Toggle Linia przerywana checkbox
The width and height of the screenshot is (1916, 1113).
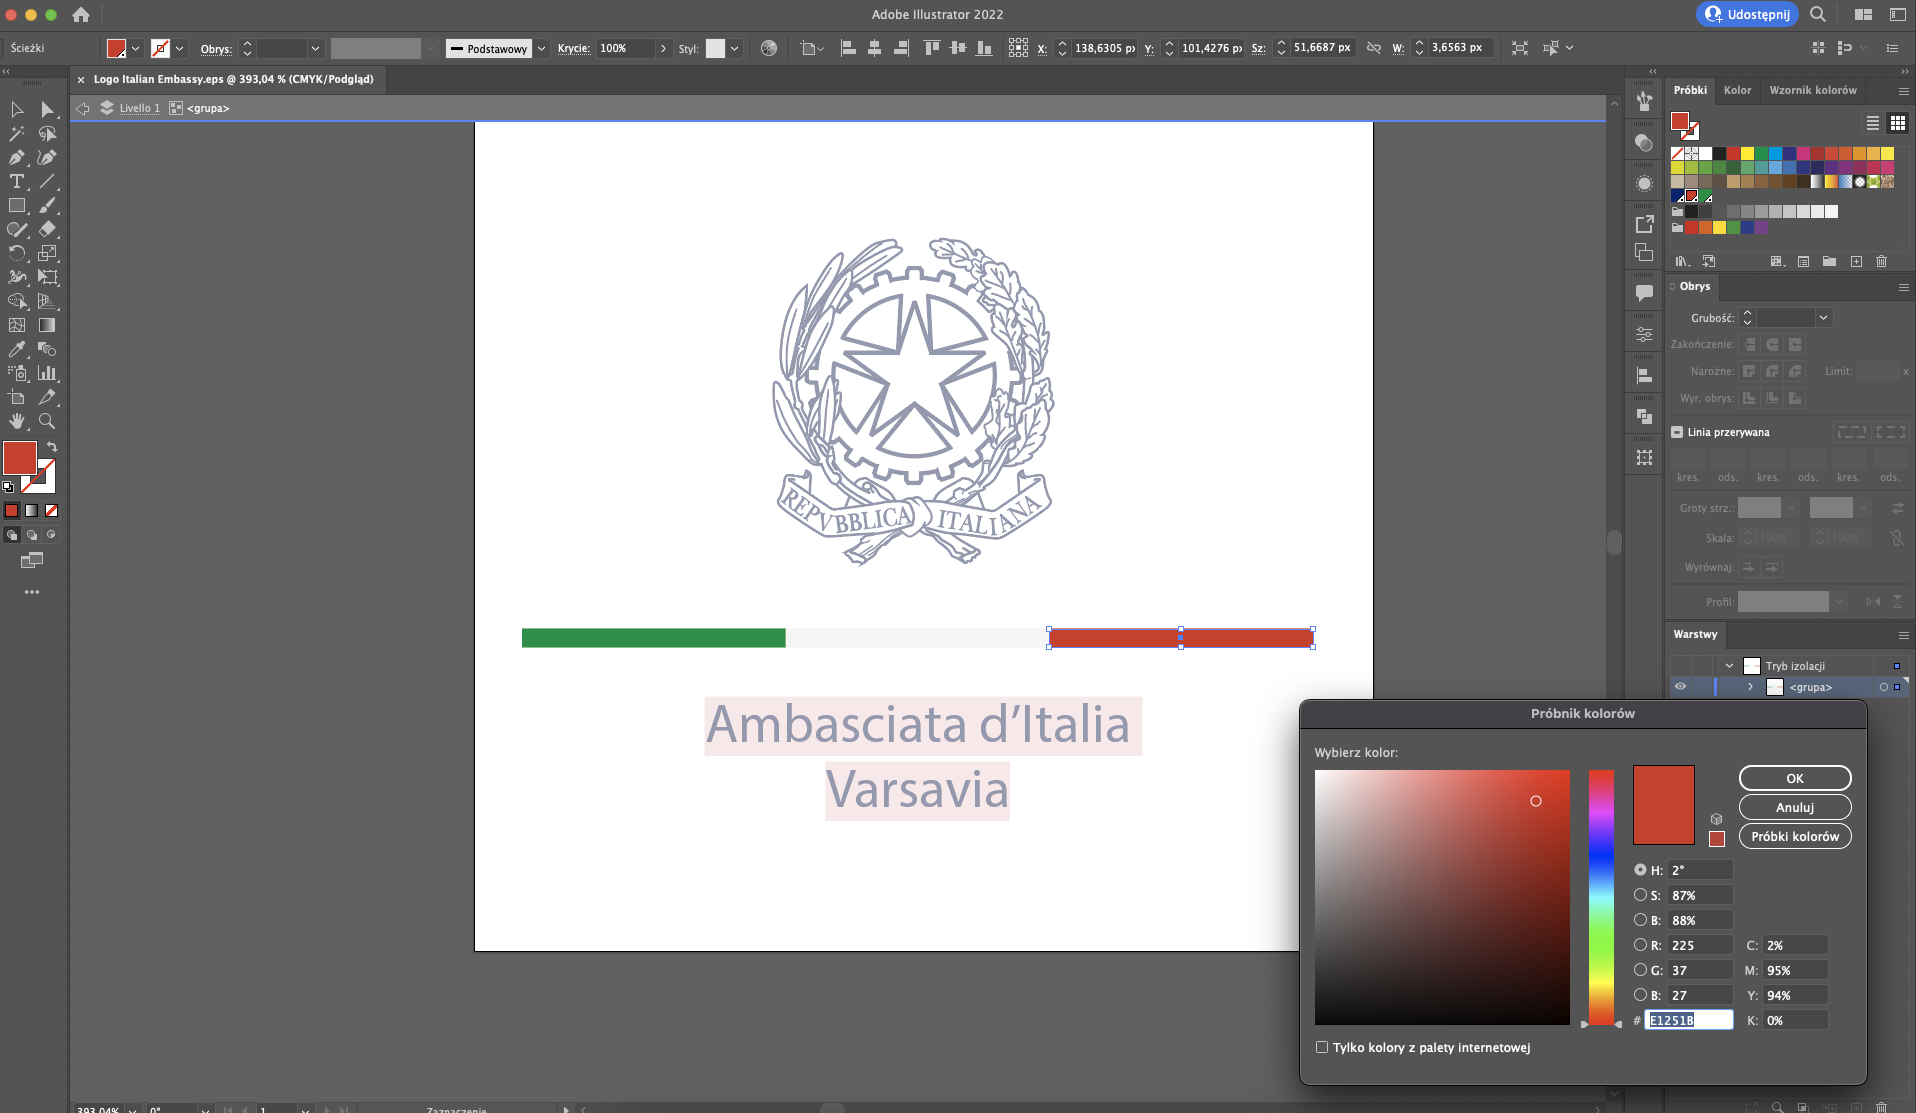(1677, 432)
